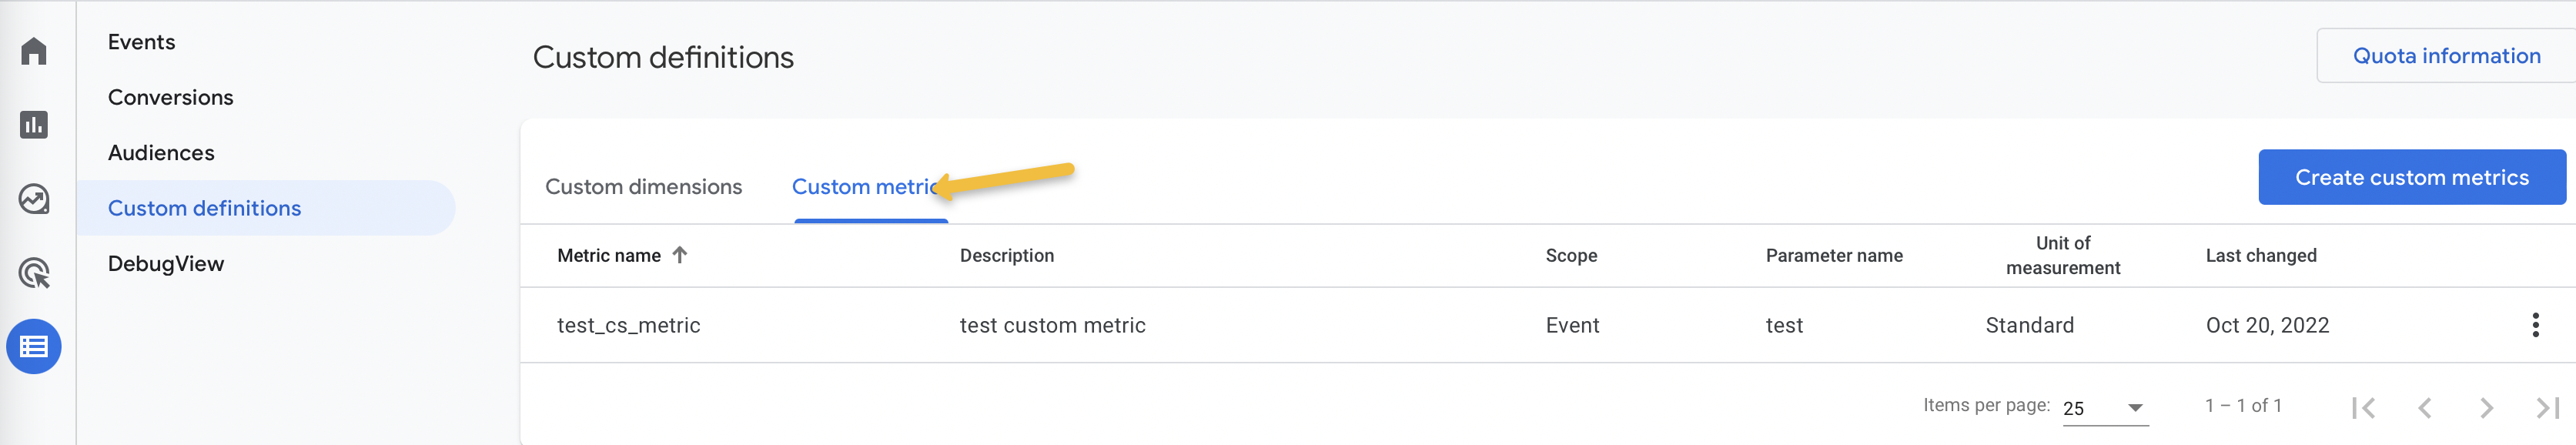Navigate to Events in the menu
Viewport: 2576px width, 445px height.
point(142,42)
